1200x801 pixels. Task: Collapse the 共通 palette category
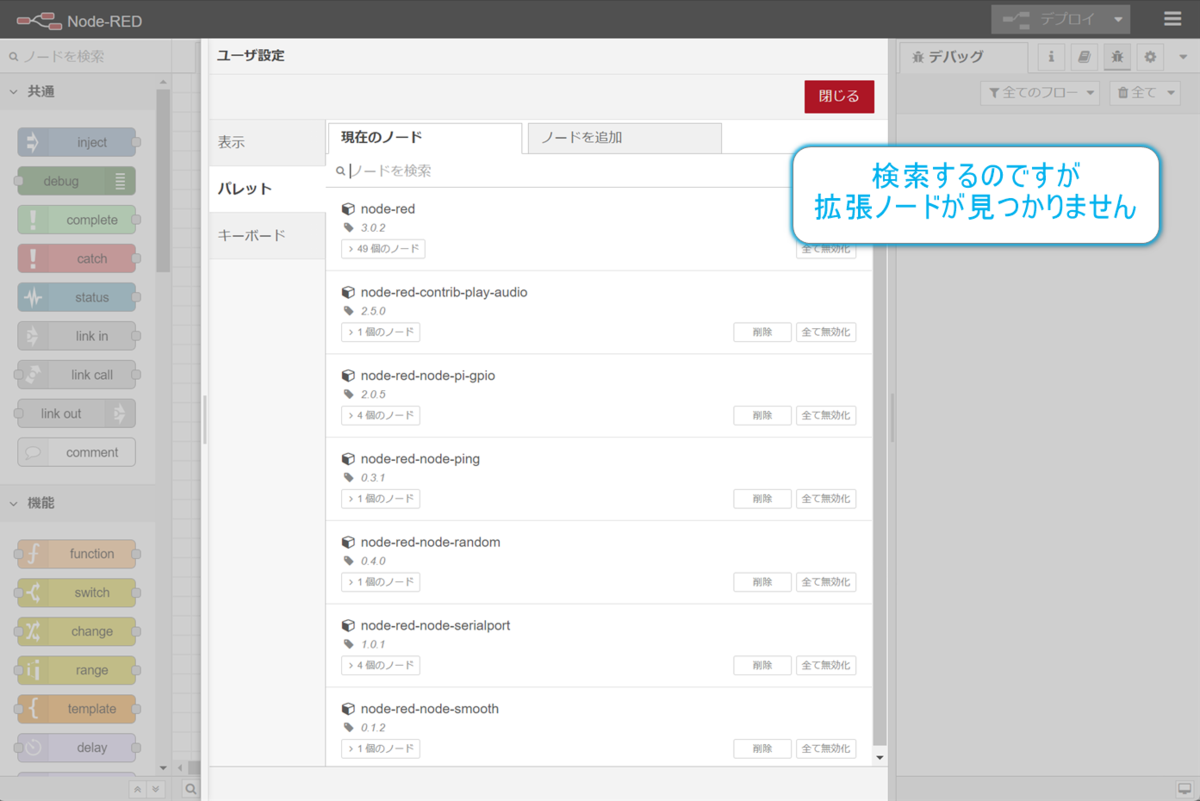point(78,91)
